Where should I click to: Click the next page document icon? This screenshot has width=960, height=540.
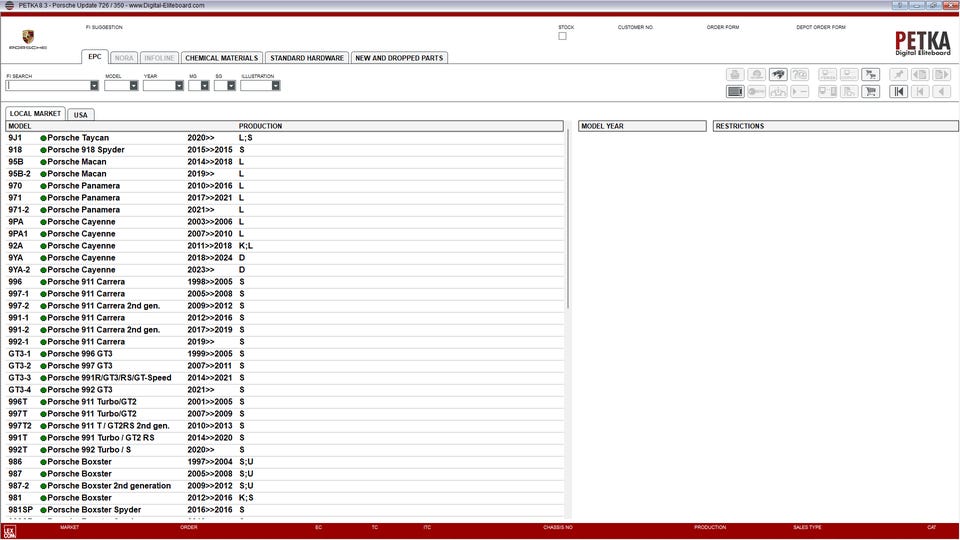[x=942, y=74]
